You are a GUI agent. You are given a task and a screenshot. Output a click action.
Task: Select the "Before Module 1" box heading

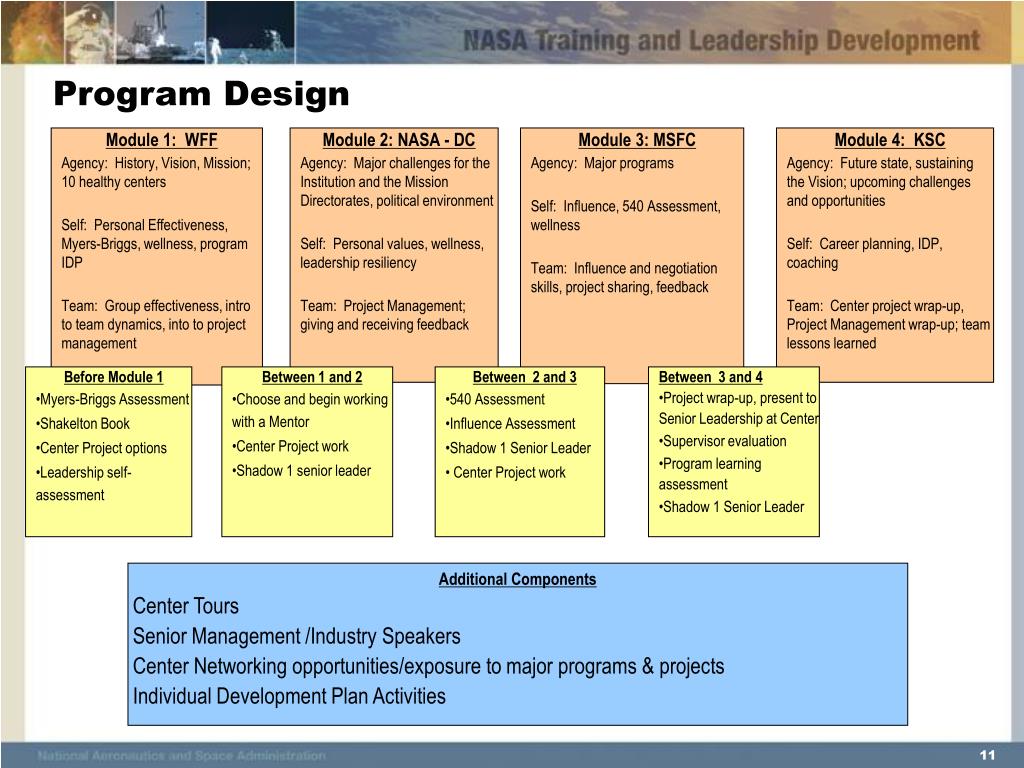[114, 377]
